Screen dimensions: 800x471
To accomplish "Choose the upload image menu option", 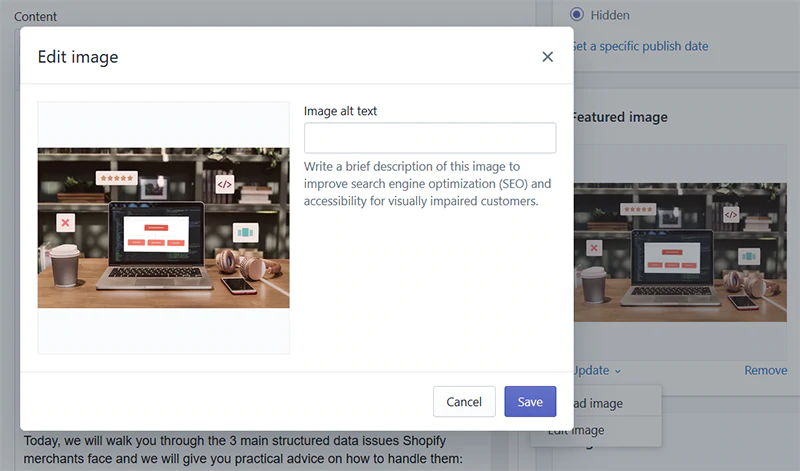I will [x=598, y=403].
